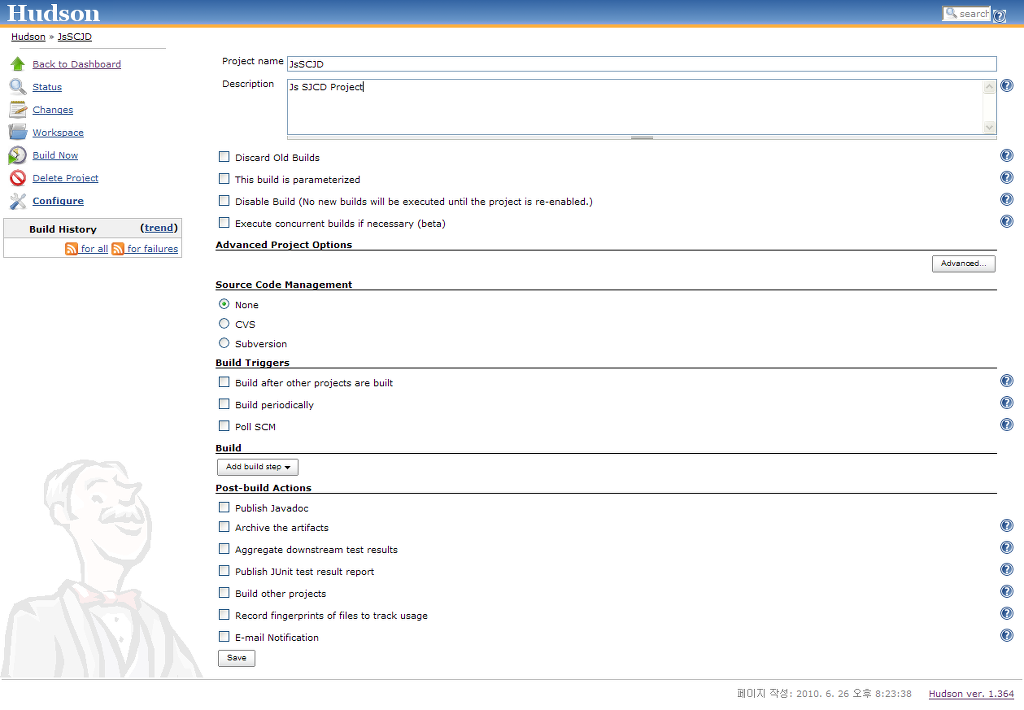This screenshot has width=1024, height=710.
Task: Click the Build Now clock icon
Action: point(17,155)
